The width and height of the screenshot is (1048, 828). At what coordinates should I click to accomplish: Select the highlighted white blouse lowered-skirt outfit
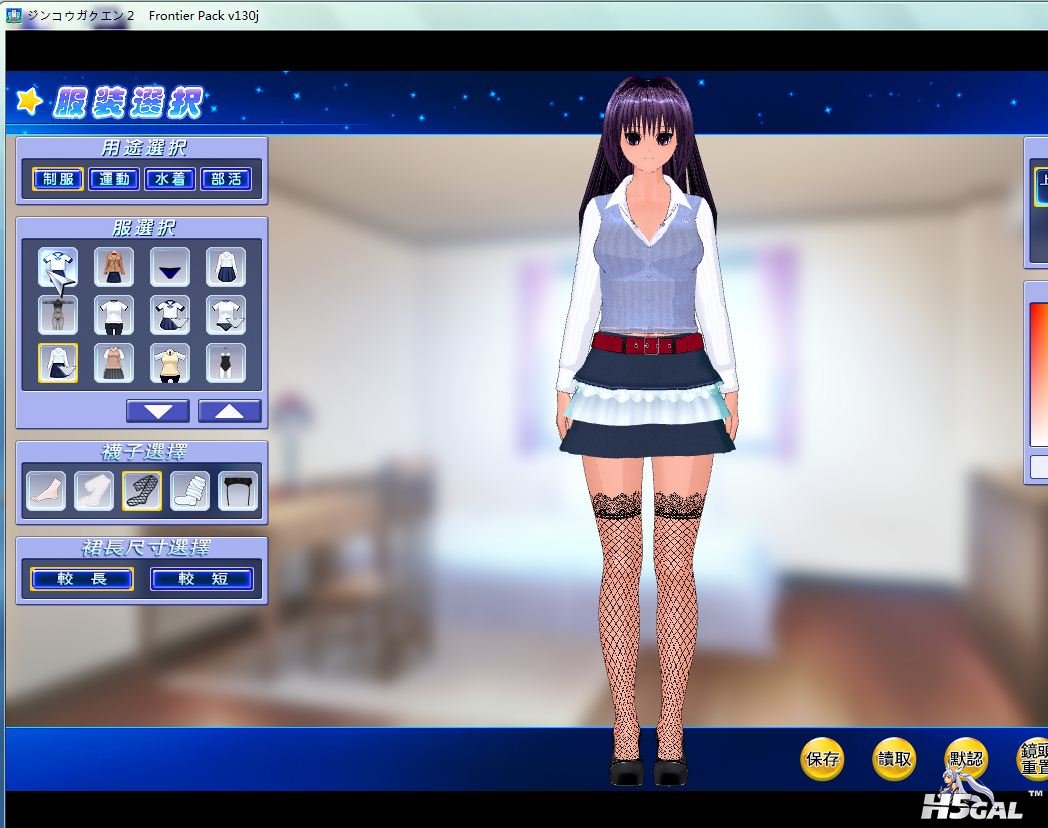point(57,363)
